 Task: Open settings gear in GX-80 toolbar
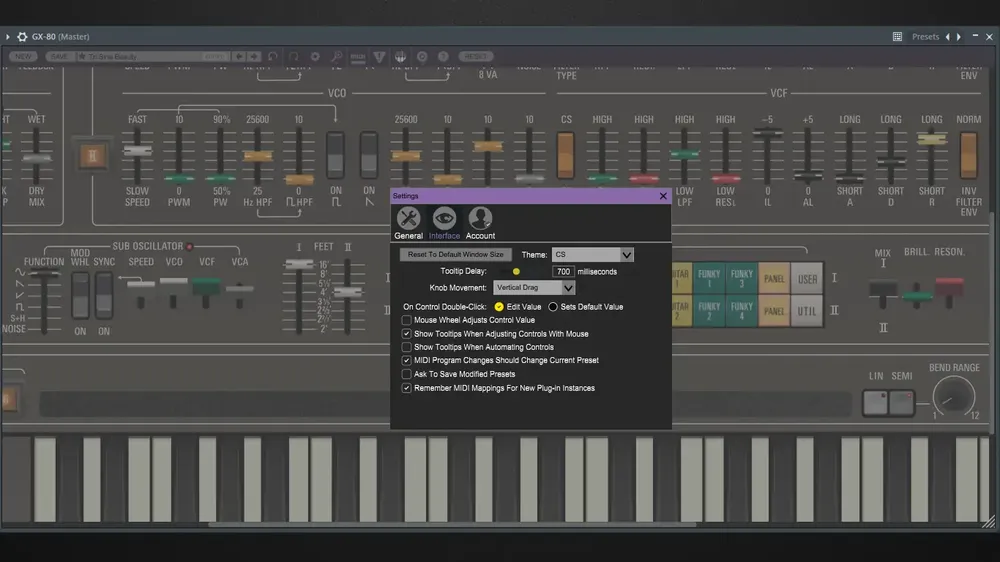point(315,57)
